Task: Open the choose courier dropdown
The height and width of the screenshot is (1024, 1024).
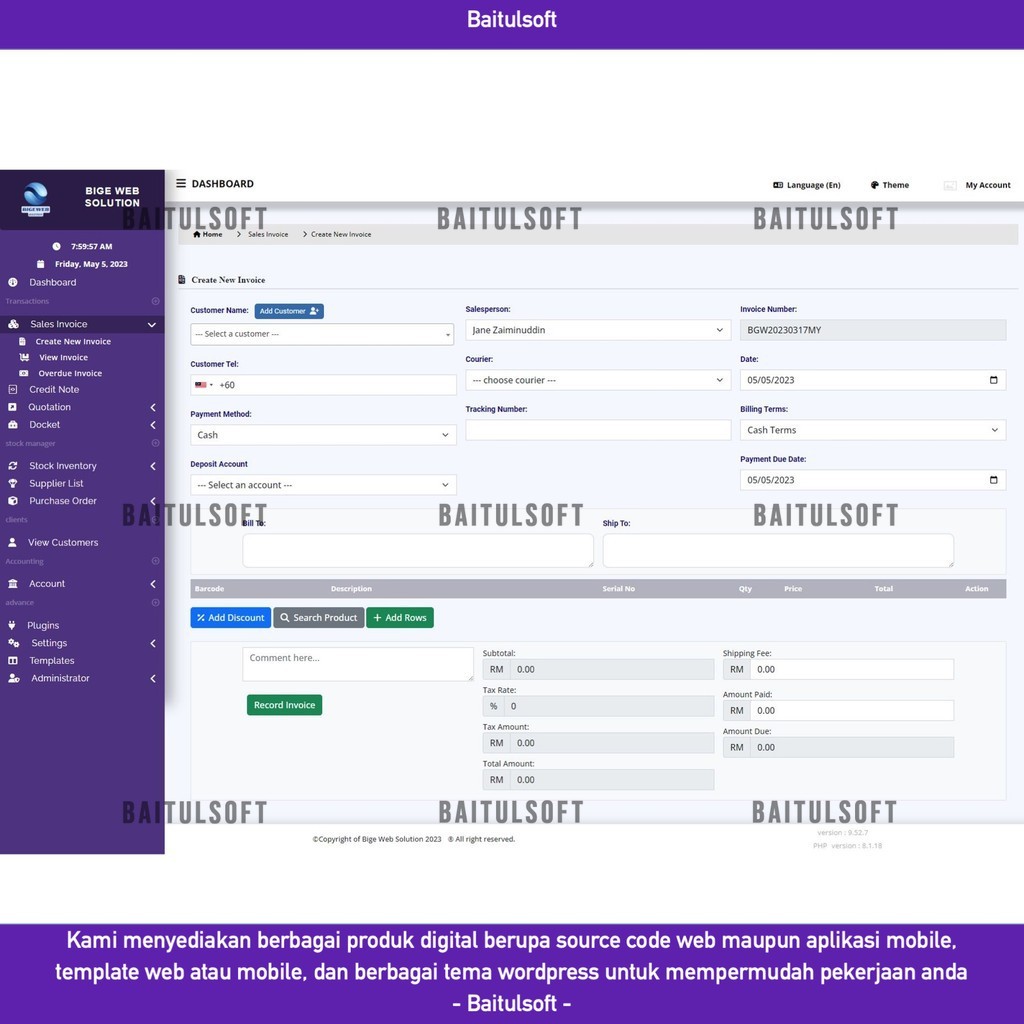Action: [x=598, y=380]
